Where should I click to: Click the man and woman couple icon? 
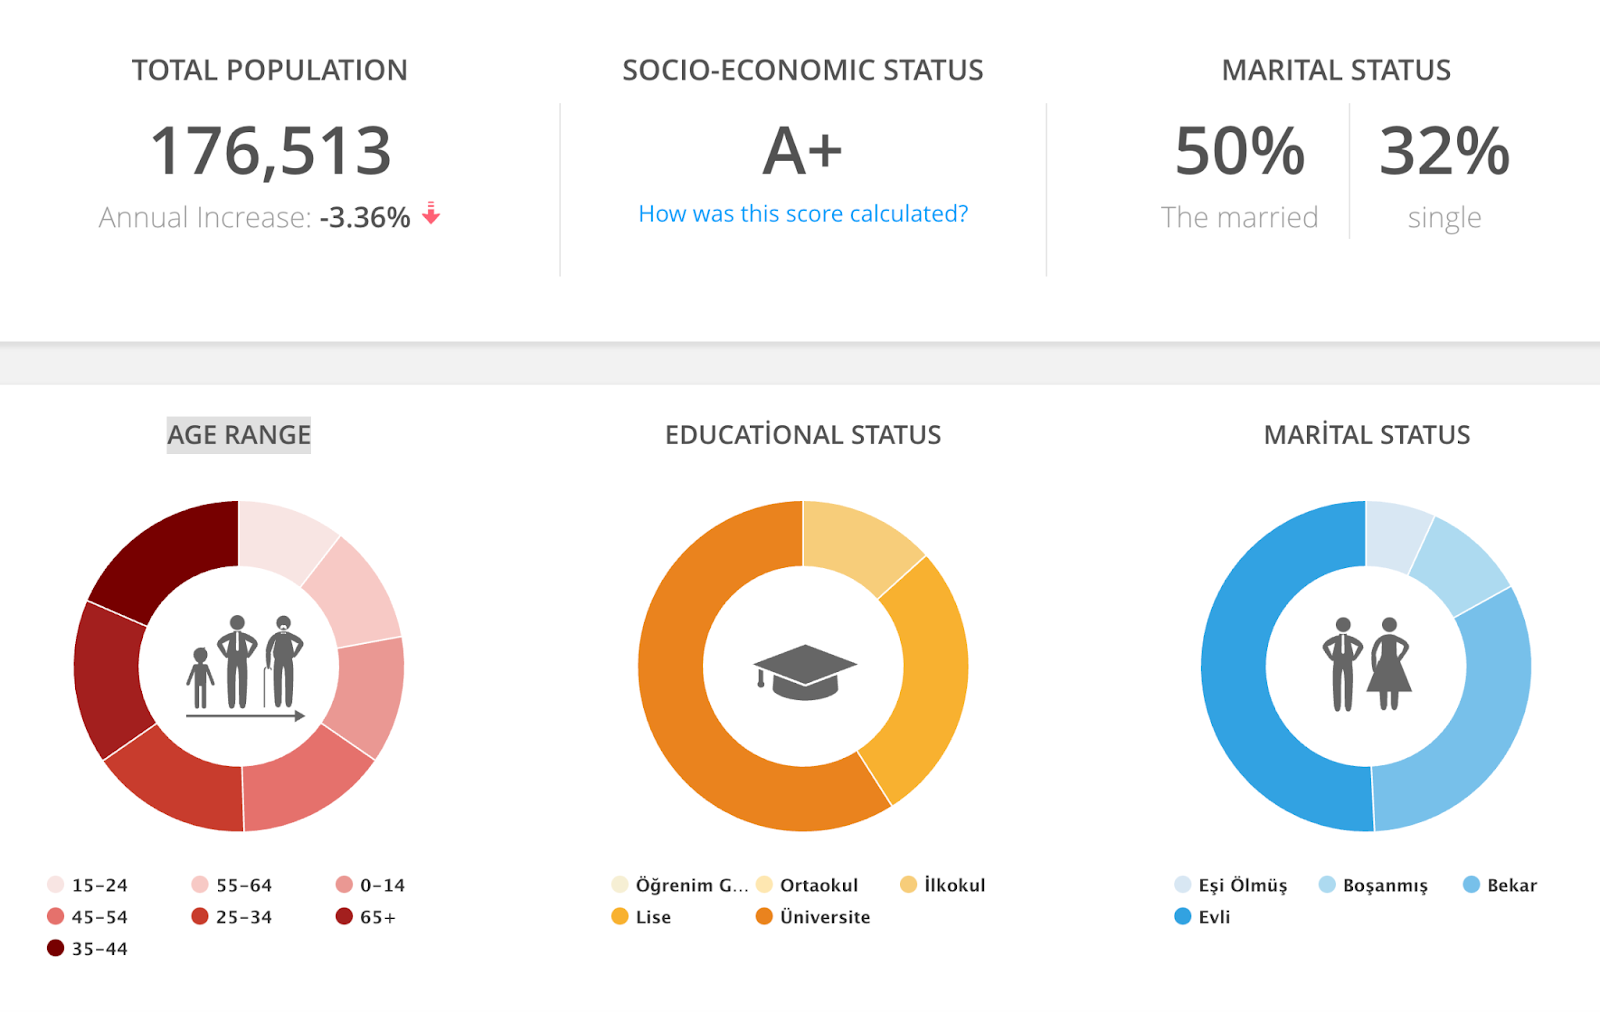pyautogui.click(x=1366, y=664)
